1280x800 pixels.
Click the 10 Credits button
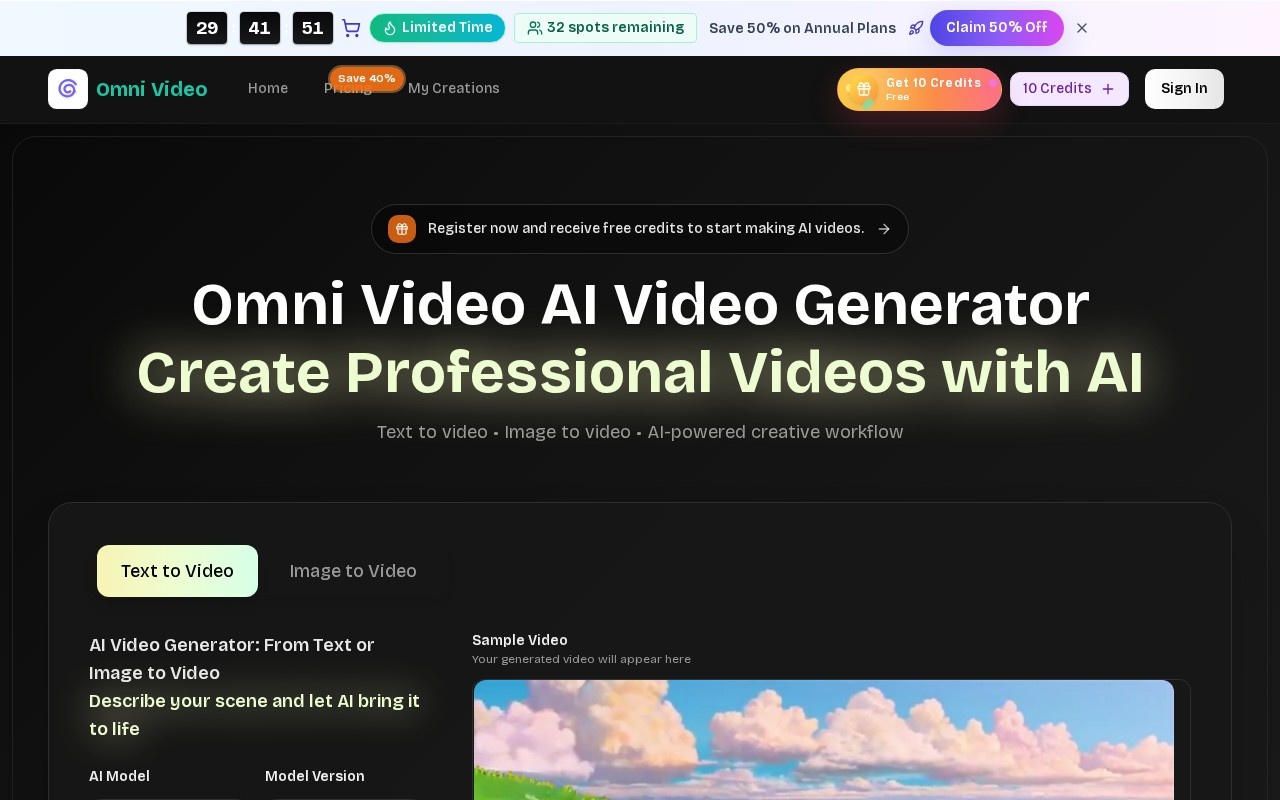coord(1069,89)
